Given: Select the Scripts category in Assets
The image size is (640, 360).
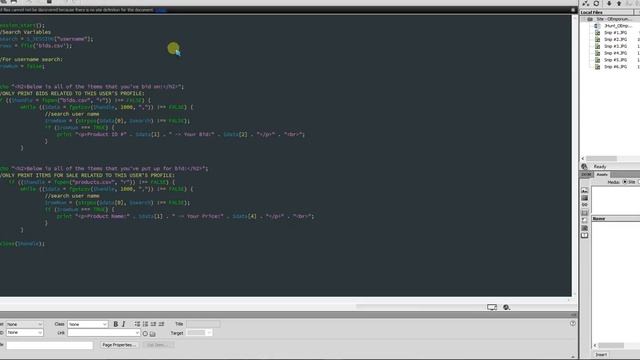Looking at the screenshot, I should click(x=584, y=220).
